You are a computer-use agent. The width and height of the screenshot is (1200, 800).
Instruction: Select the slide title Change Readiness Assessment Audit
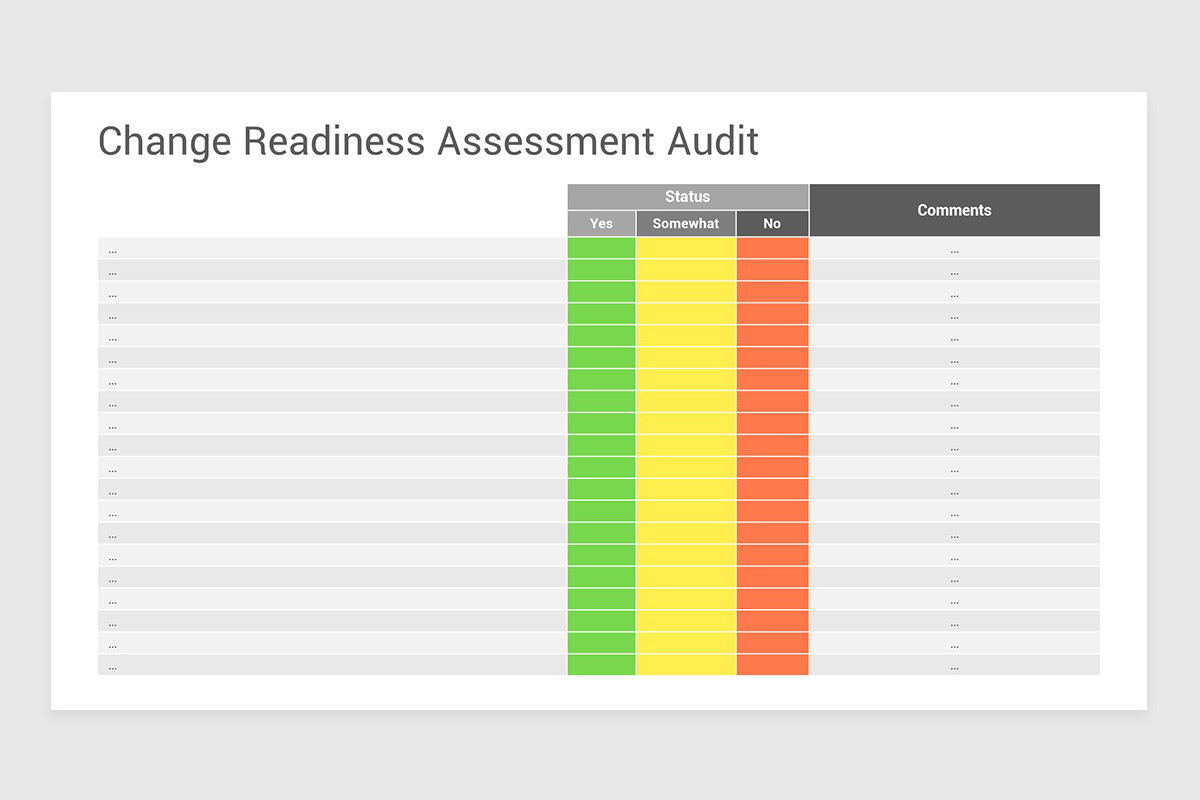[428, 141]
